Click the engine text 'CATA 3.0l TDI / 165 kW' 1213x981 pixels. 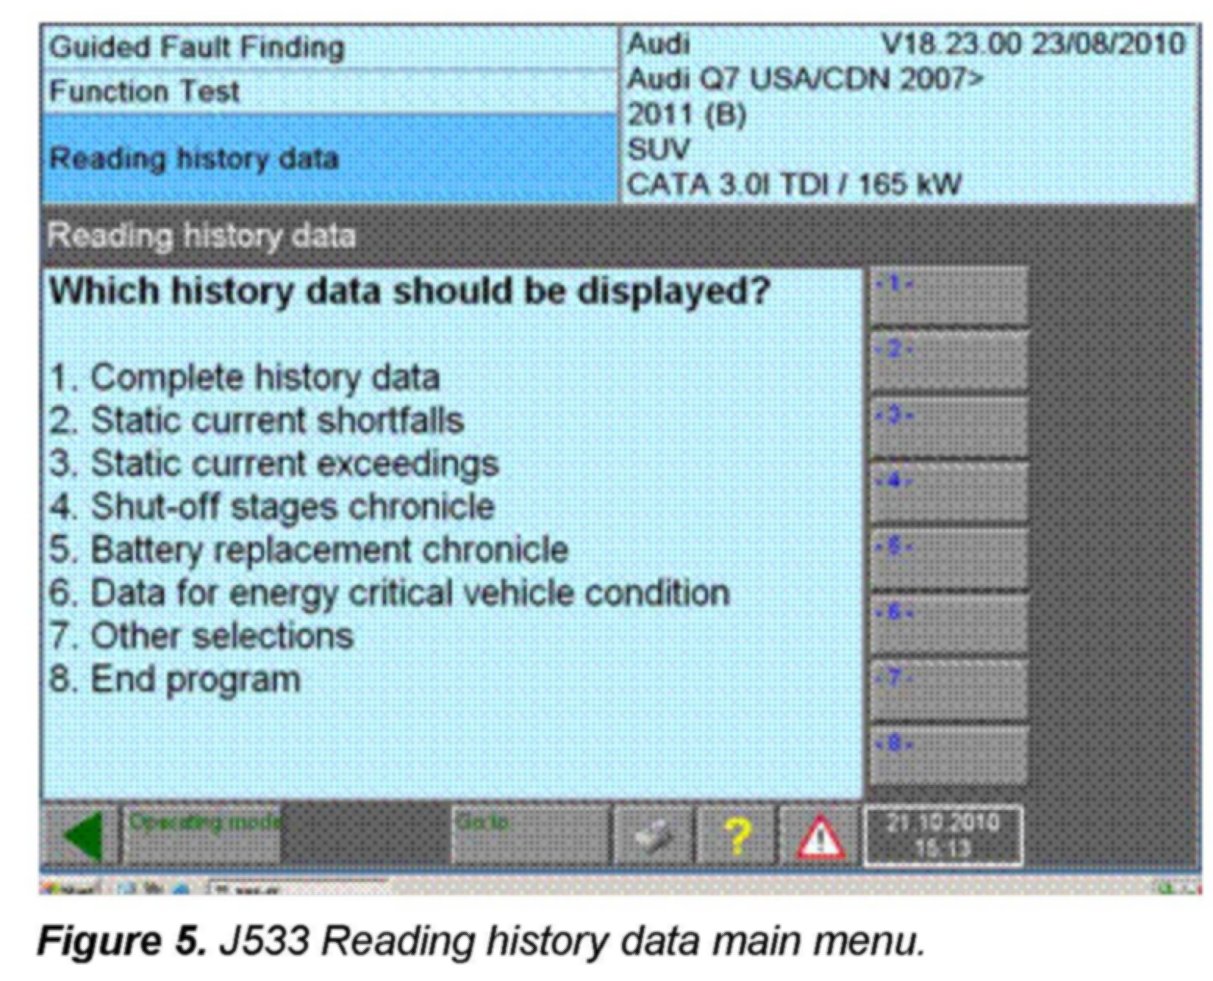(794, 185)
